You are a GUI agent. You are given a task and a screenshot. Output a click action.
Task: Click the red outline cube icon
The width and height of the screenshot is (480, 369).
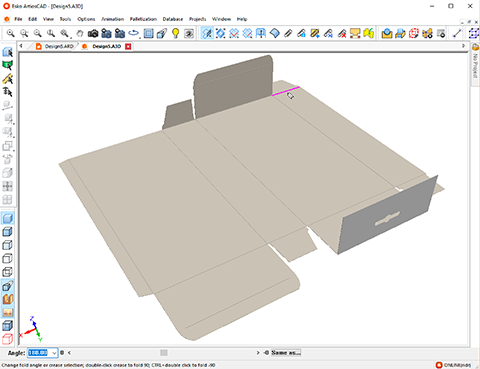click(x=8, y=339)
